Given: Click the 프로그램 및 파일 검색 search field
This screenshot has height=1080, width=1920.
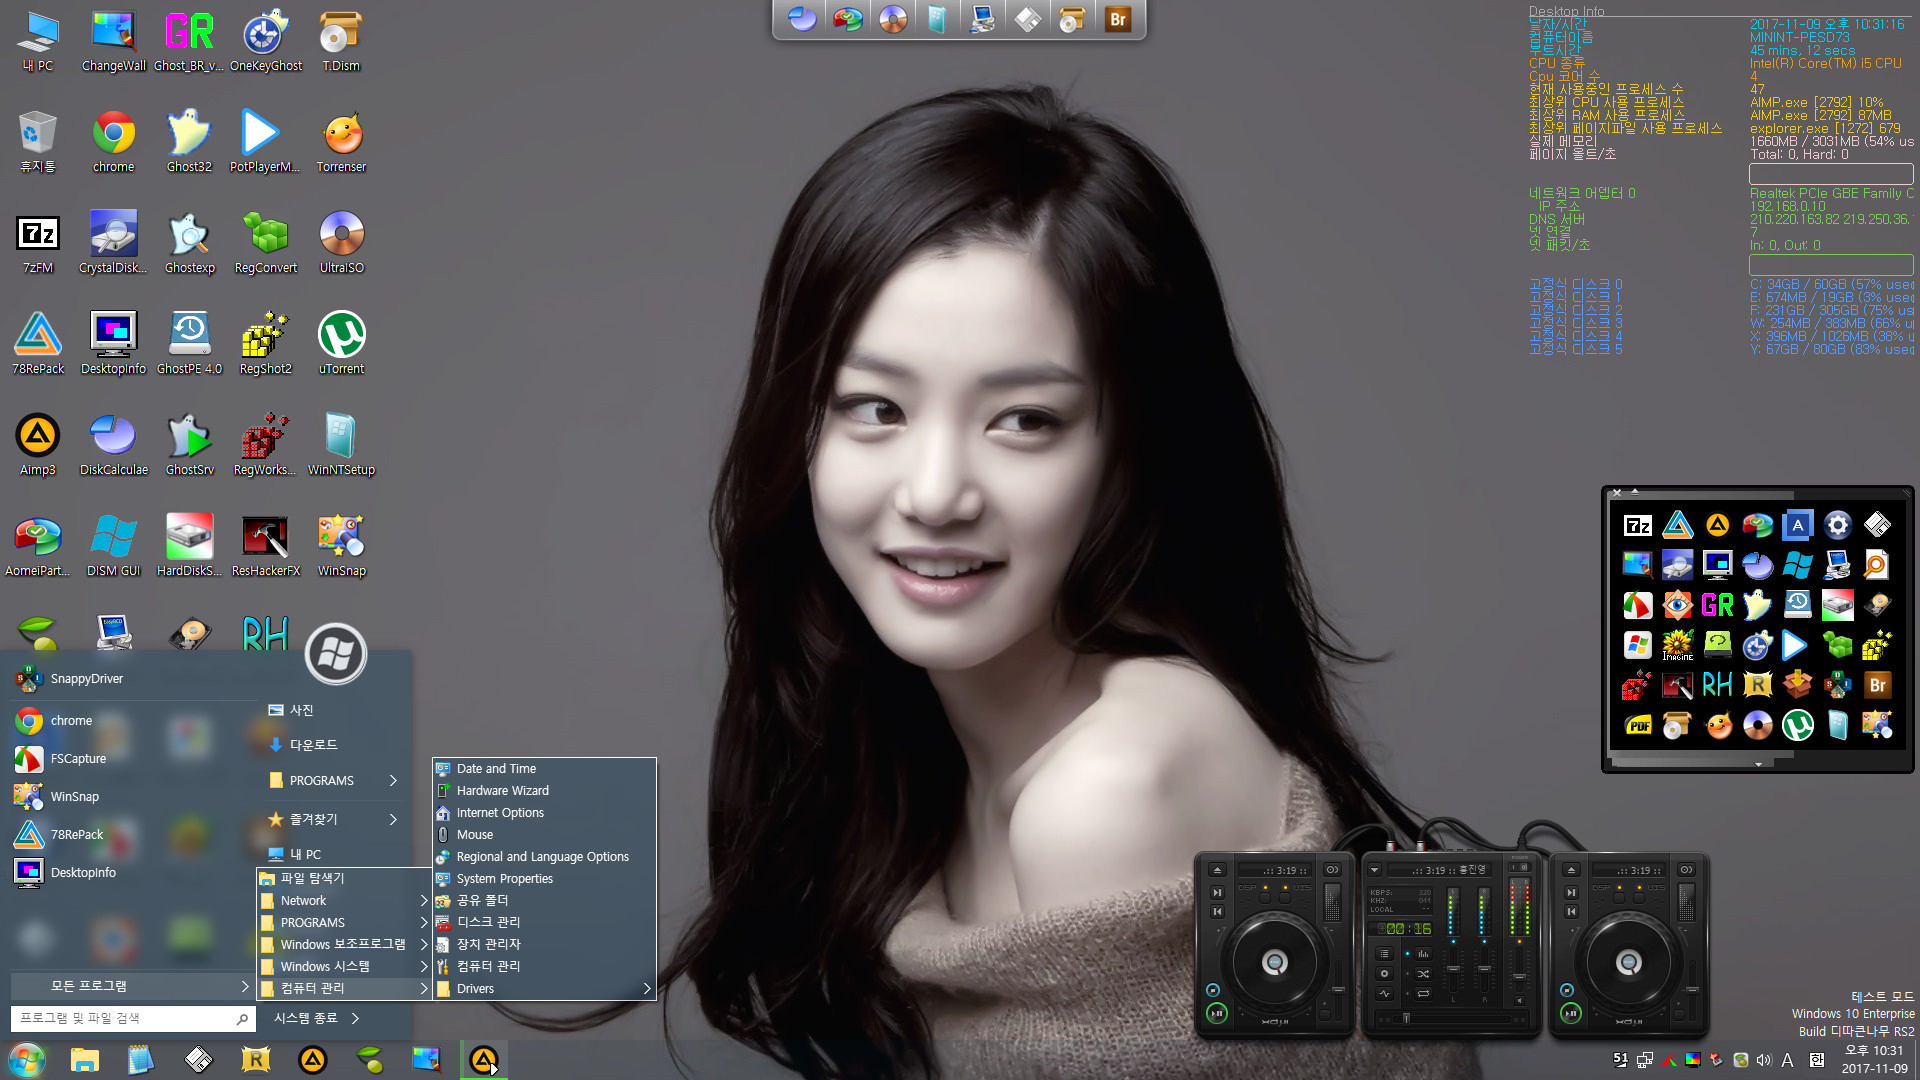Looking at the screenshot, I should click(x=132, y=1018).
